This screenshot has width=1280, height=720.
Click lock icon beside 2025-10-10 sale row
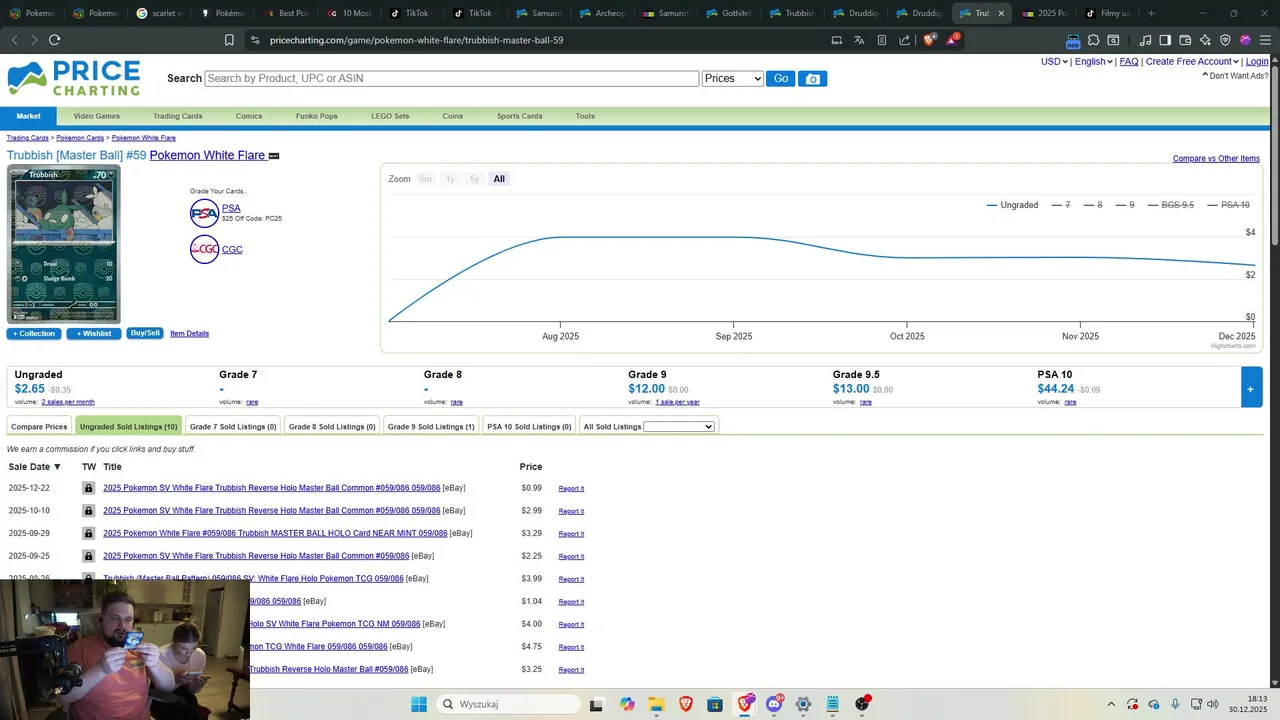coord(88,511)
